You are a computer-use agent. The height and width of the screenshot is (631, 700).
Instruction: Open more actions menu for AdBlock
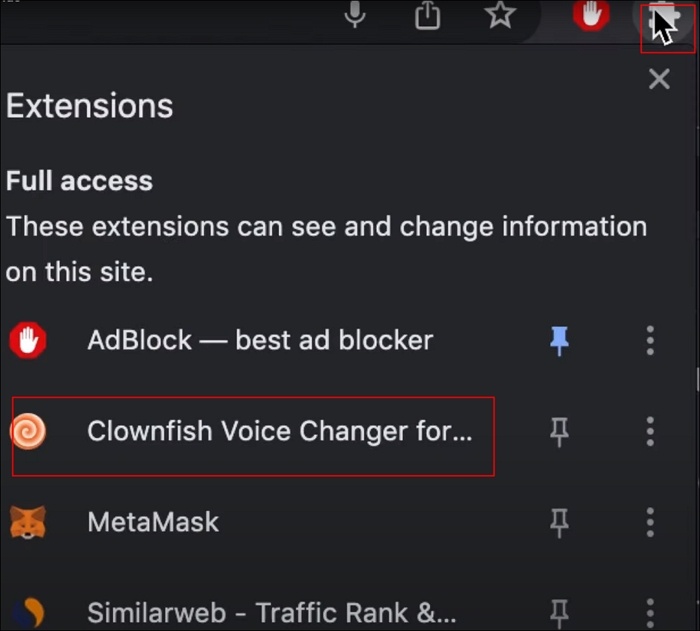tap(650, 341)
